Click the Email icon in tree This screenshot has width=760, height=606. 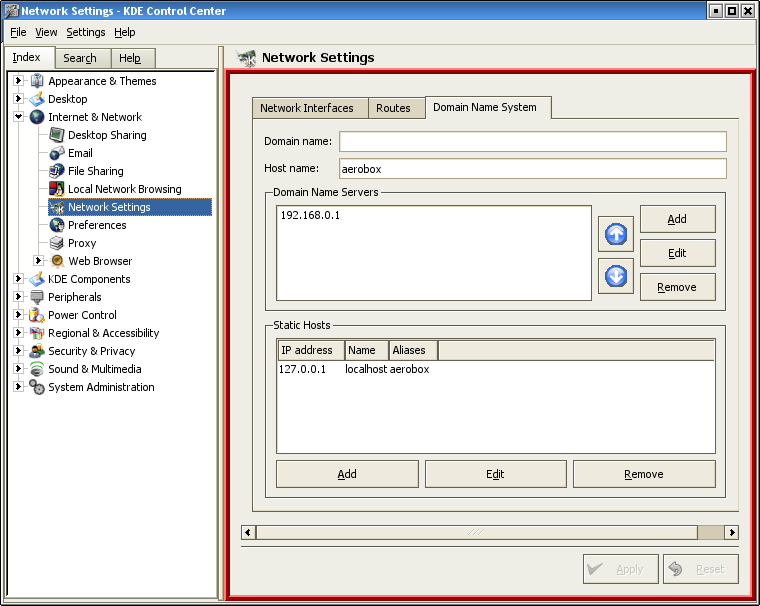57,153
